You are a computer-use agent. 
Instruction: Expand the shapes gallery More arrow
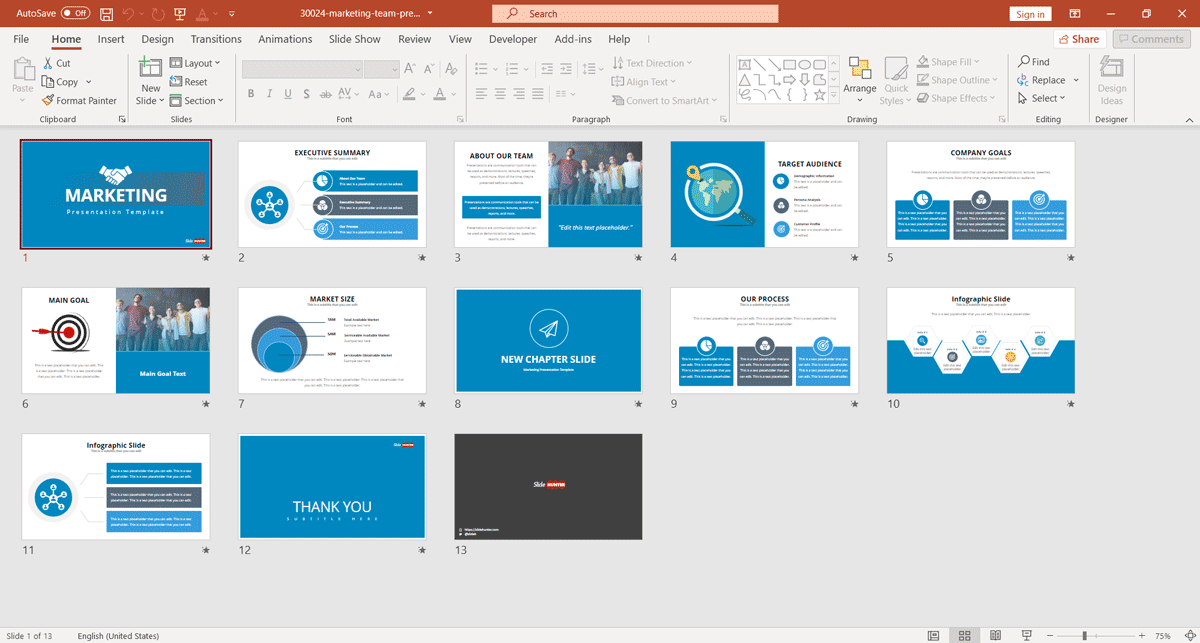(834, 96)
